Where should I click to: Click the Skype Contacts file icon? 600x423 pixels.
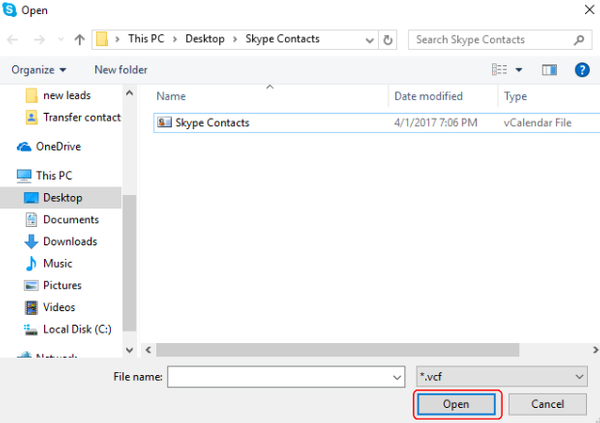[x=165, y=122]
